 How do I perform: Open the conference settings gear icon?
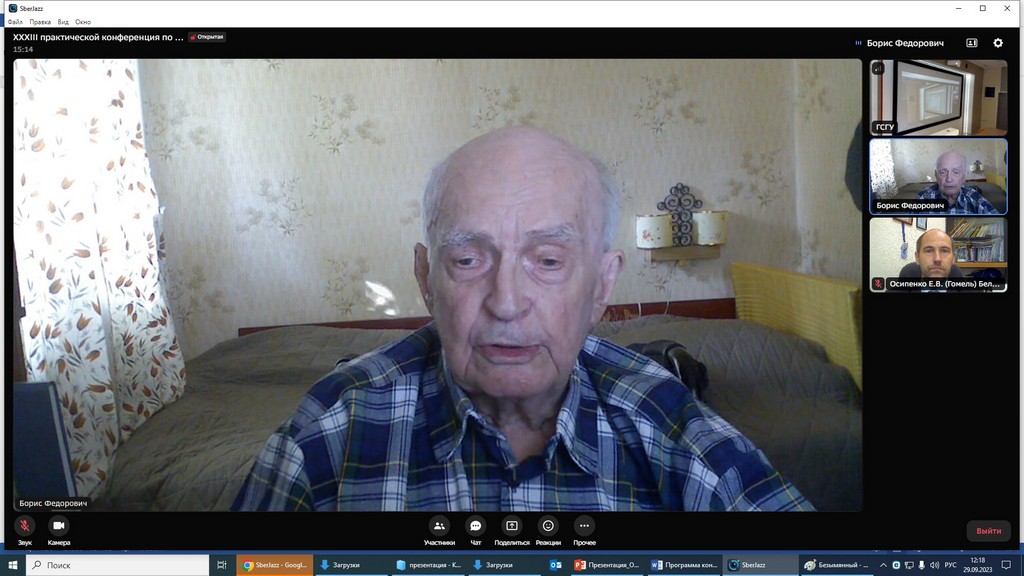(x=997, y=43)
